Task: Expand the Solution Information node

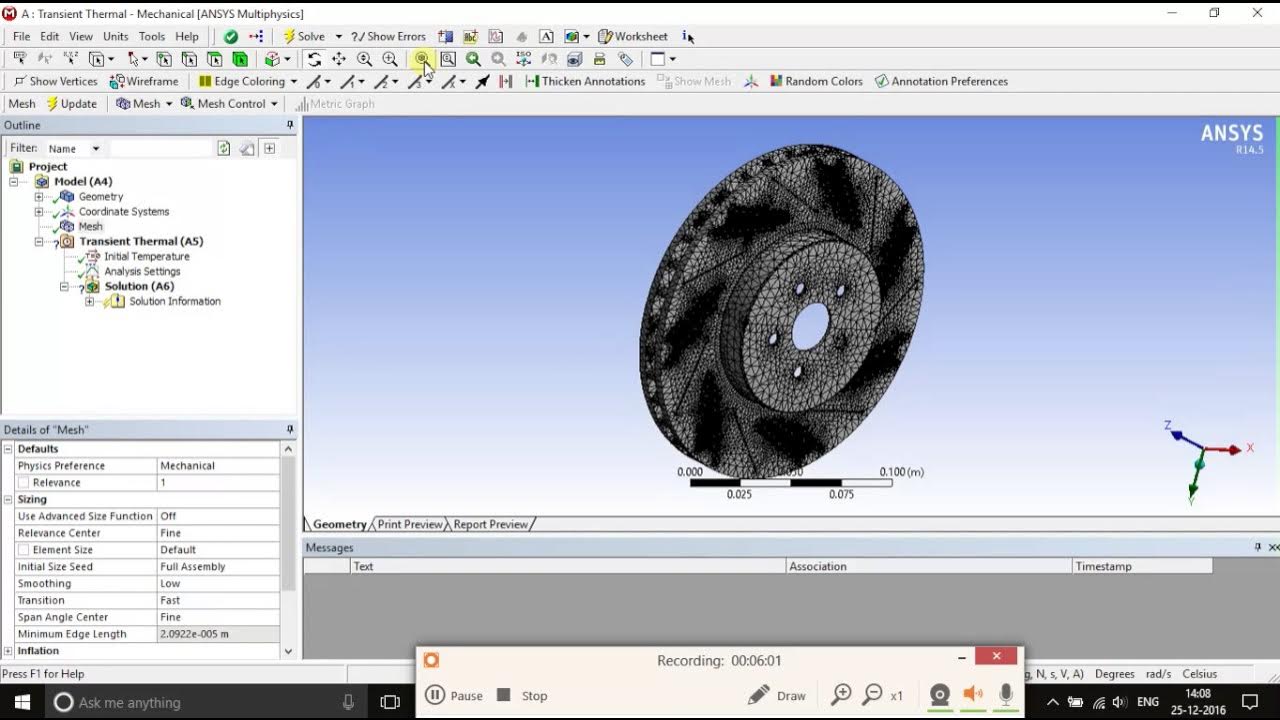Action: click(89, 302)
